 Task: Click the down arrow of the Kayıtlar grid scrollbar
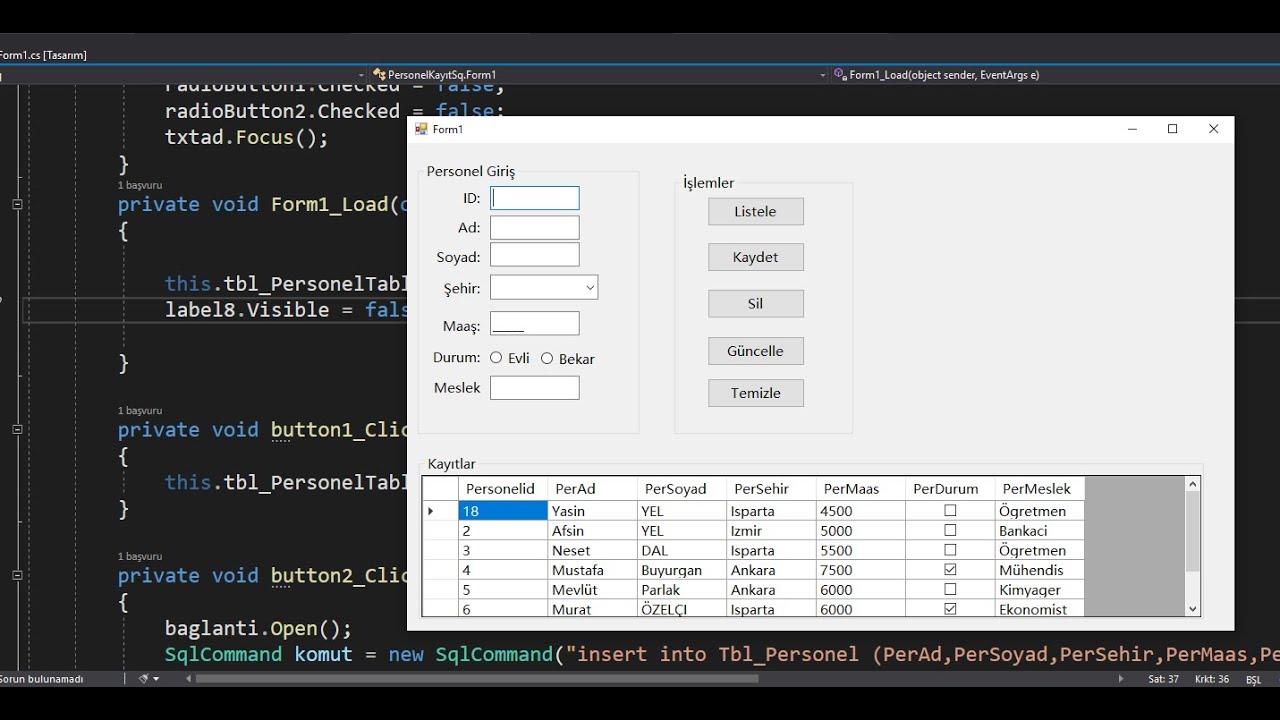tap(1192, 609)
